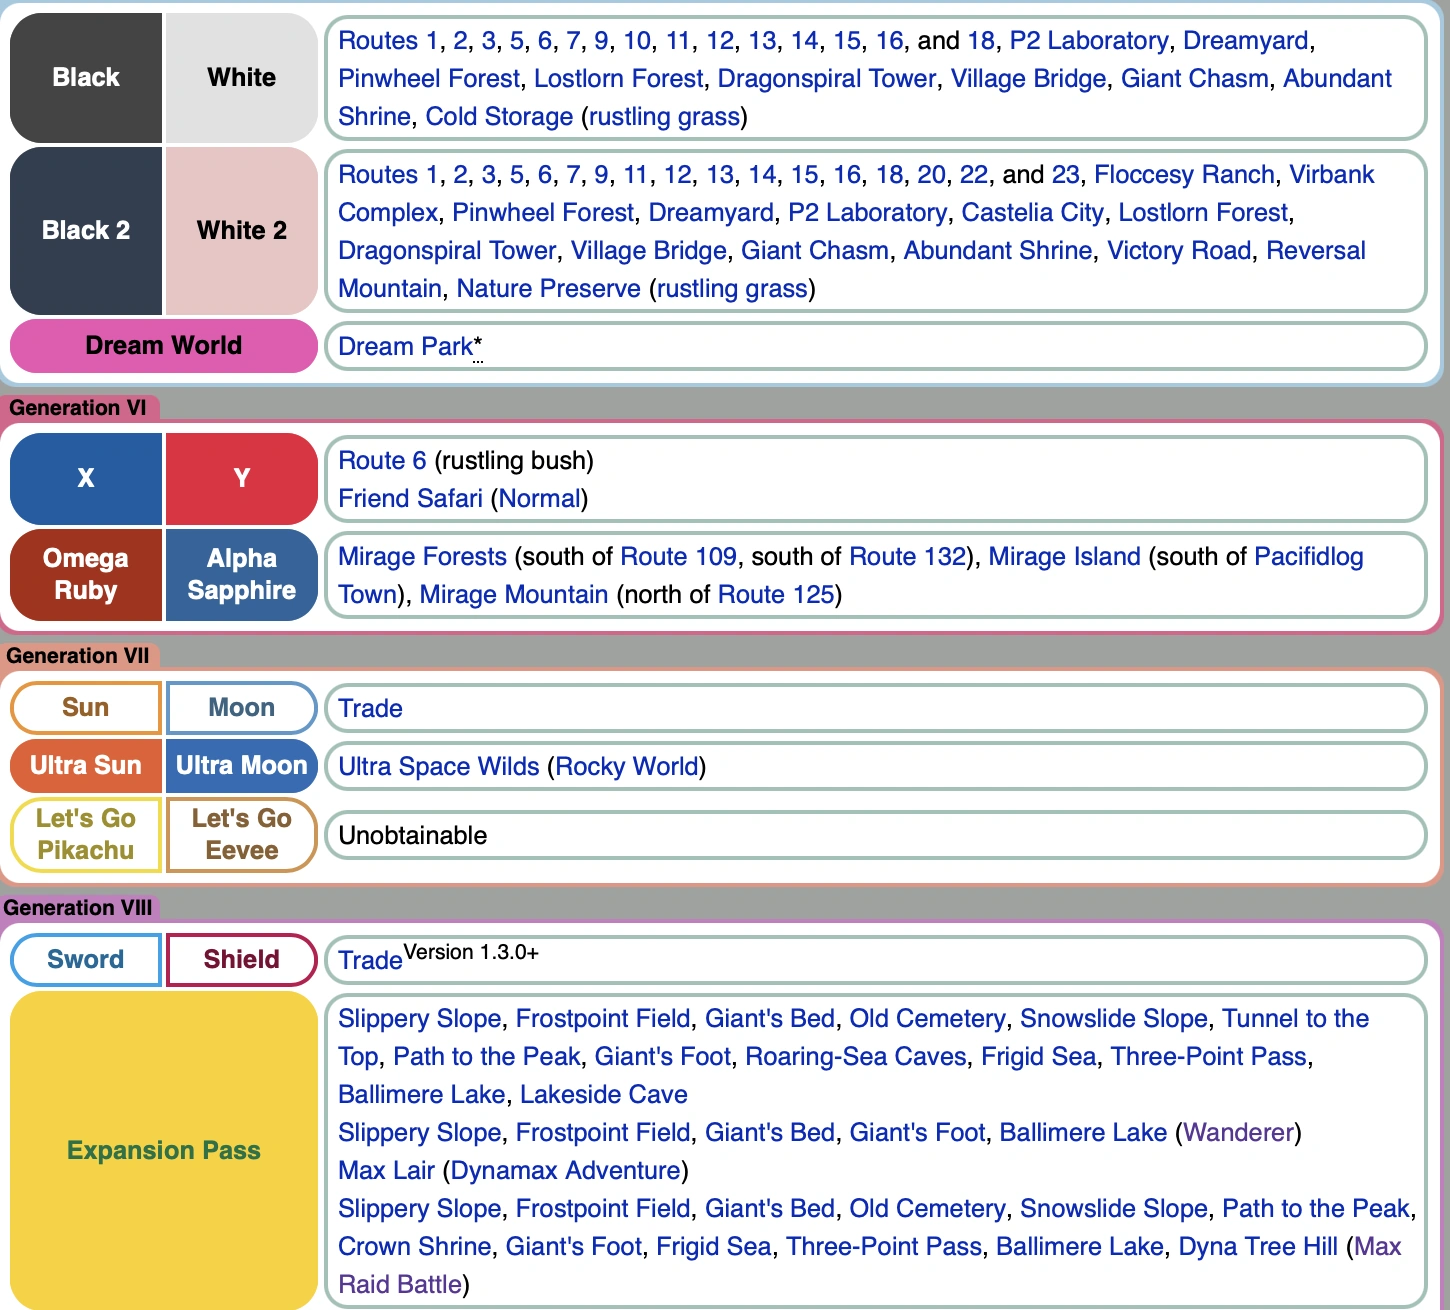This screenshot has height=1310, width=1450.
Task: Go to the Ultra Moon cell
Action: tap(242, 766)
